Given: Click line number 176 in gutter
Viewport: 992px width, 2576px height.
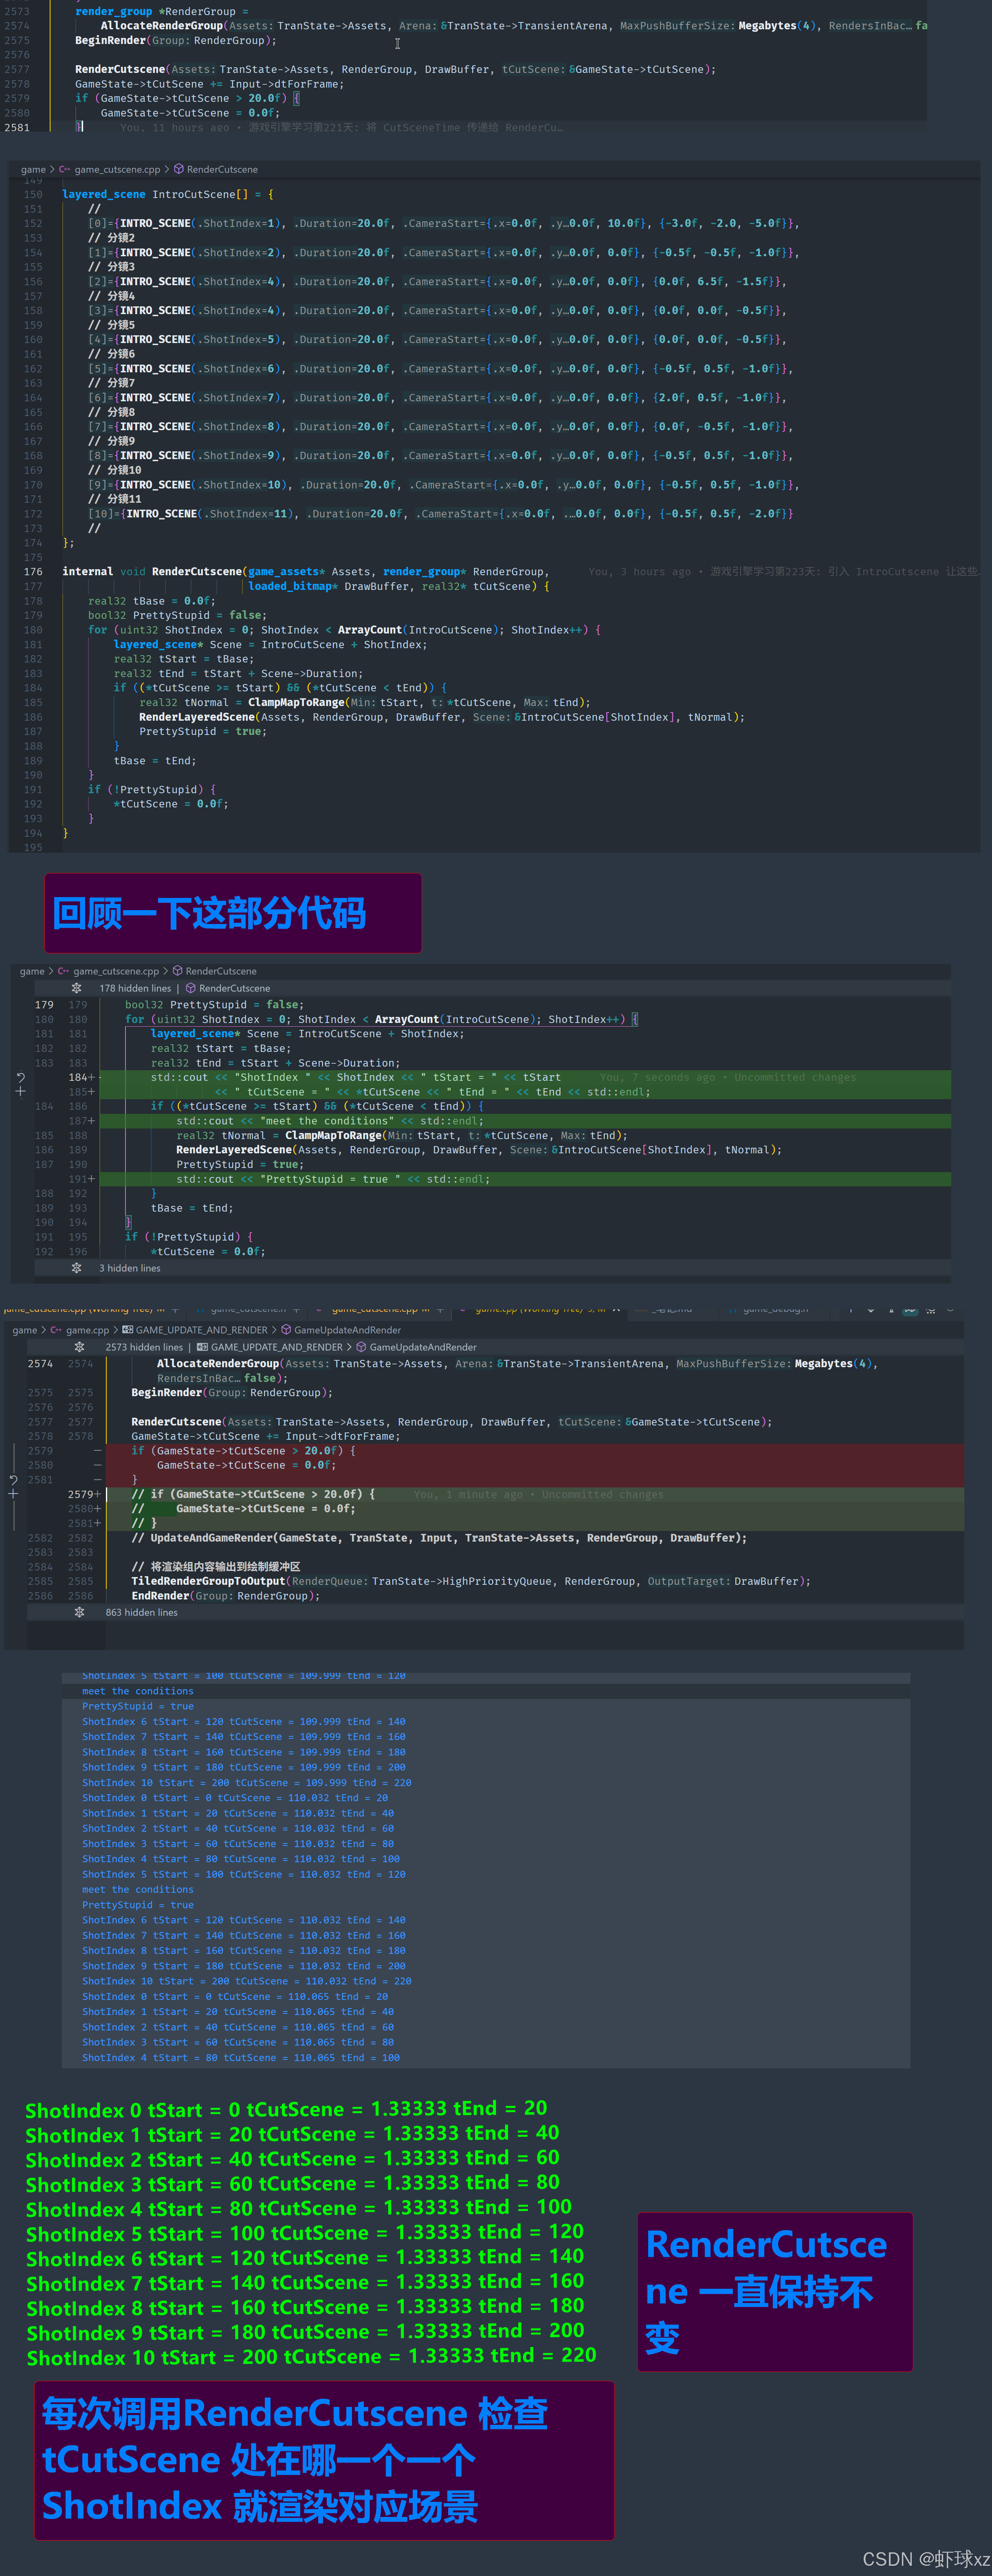Looking at the screenshot, I should 33,572.
